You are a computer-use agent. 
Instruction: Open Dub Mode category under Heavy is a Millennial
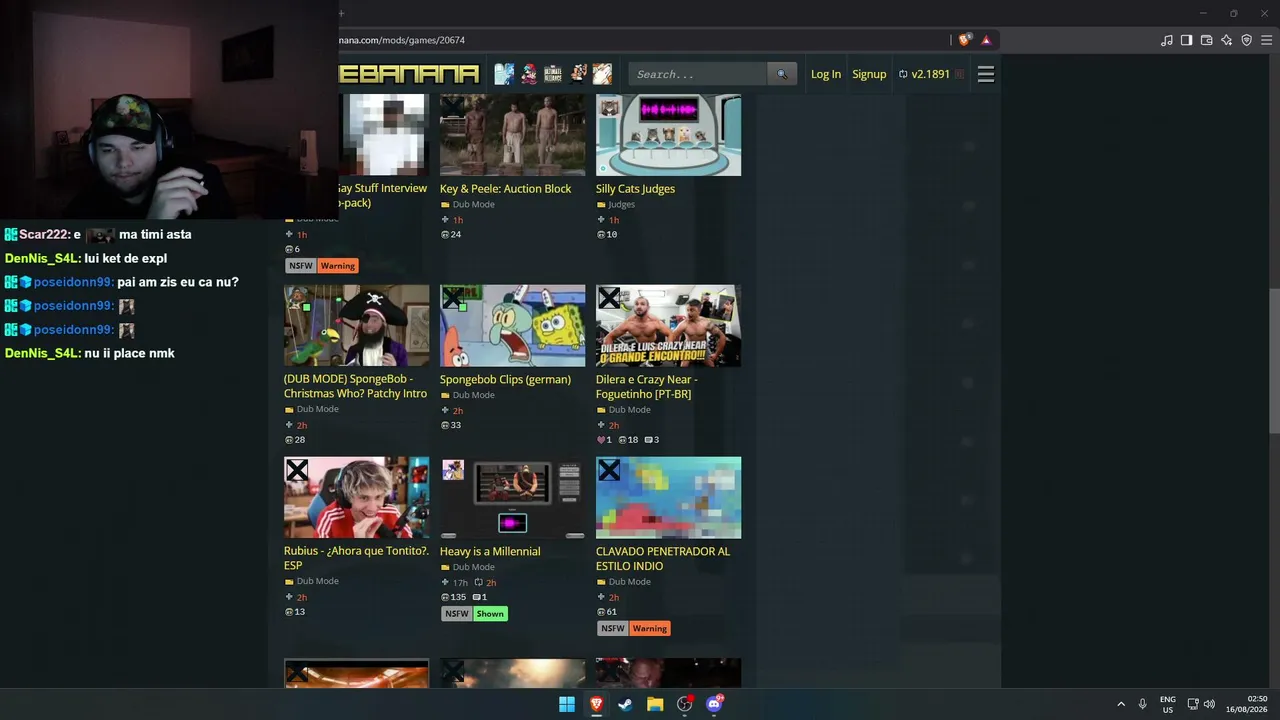tap(473, 568)
